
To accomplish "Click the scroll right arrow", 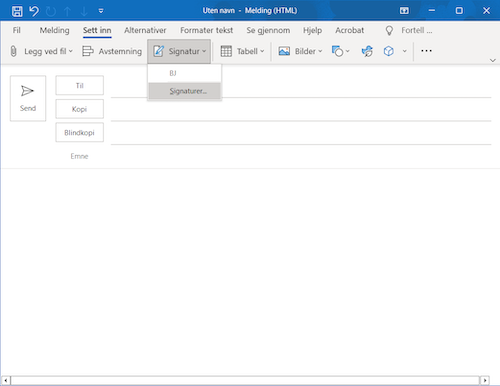I will 485,380.
